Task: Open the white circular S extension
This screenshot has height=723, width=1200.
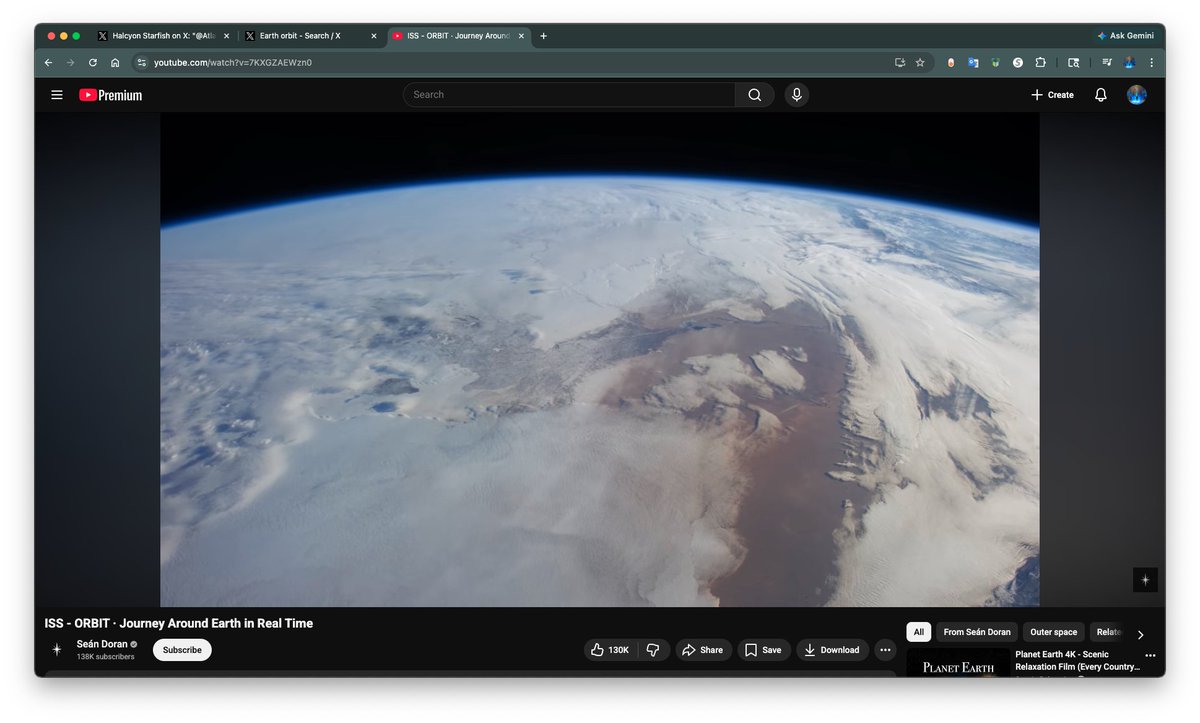Action: (1018, 62)
